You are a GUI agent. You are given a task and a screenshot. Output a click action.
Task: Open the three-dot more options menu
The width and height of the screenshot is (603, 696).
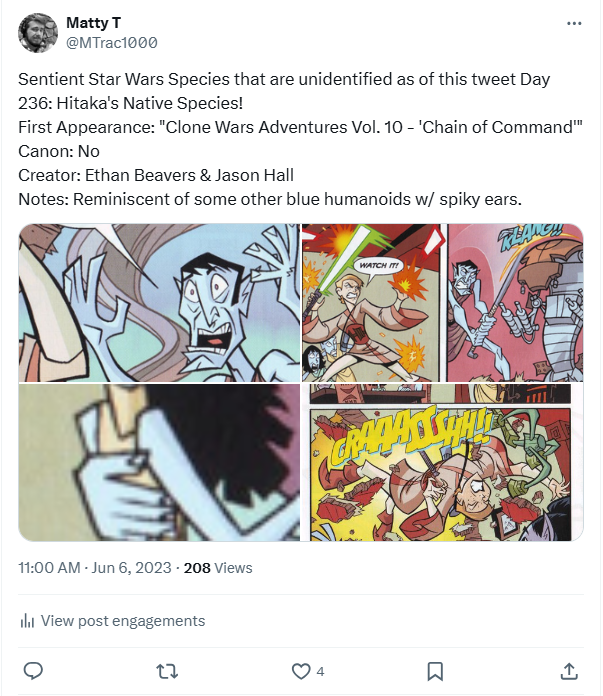click(x=574, y=24)
